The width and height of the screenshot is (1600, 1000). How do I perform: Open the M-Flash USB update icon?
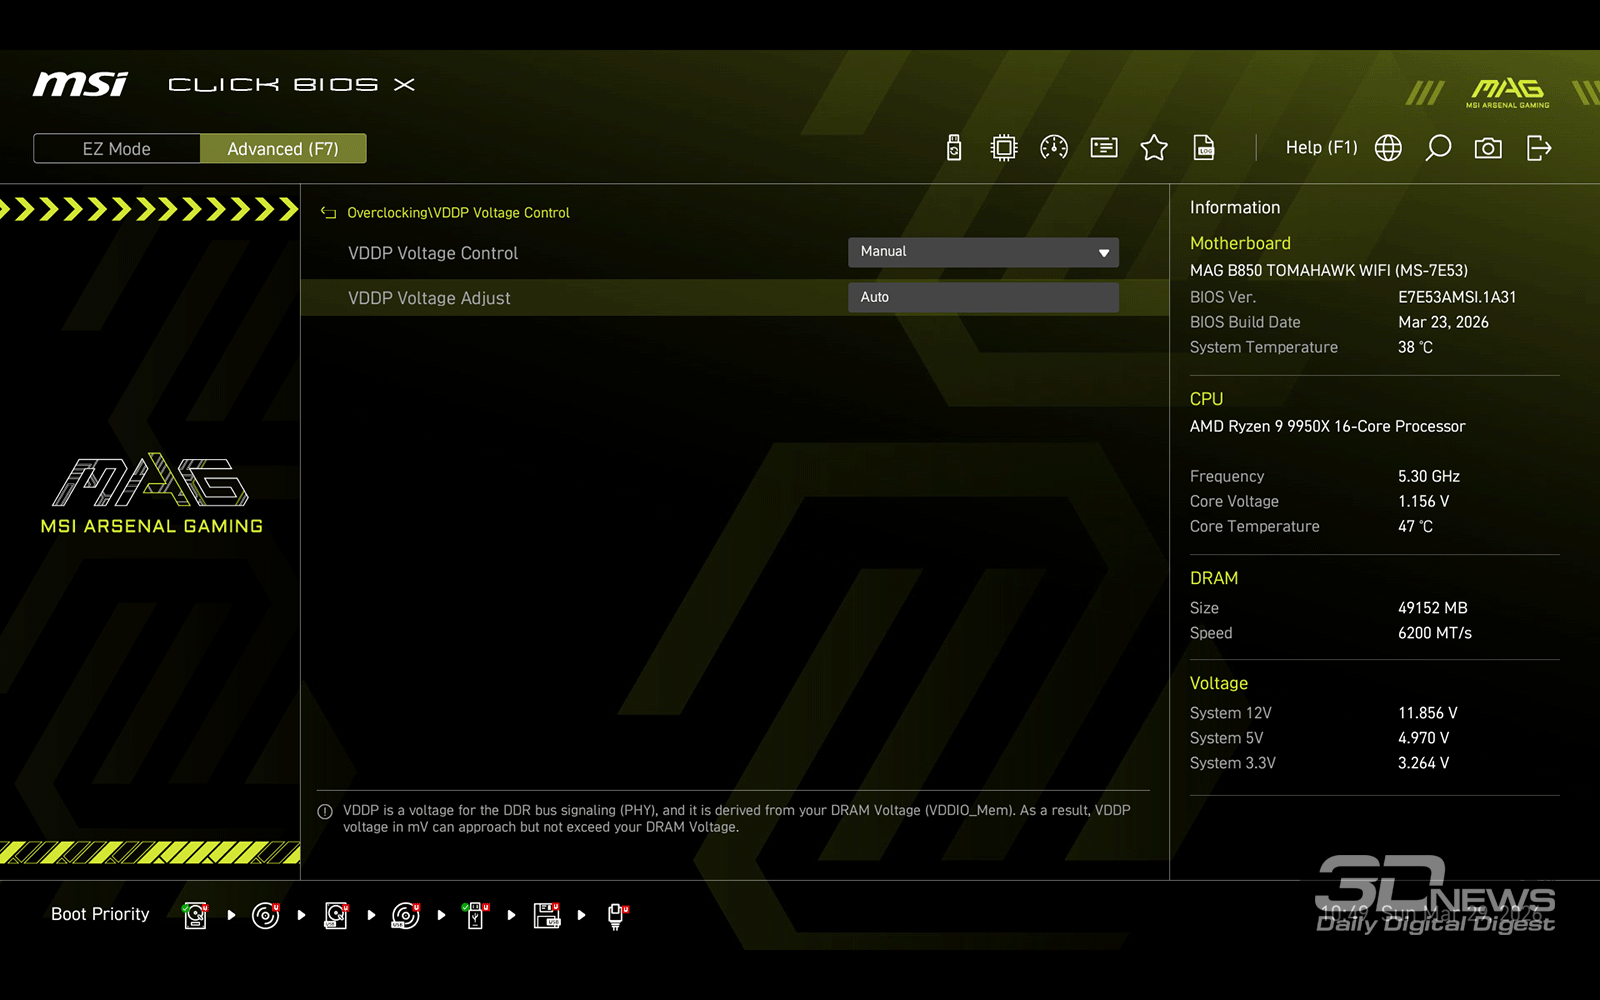click(x=954, y=148)
